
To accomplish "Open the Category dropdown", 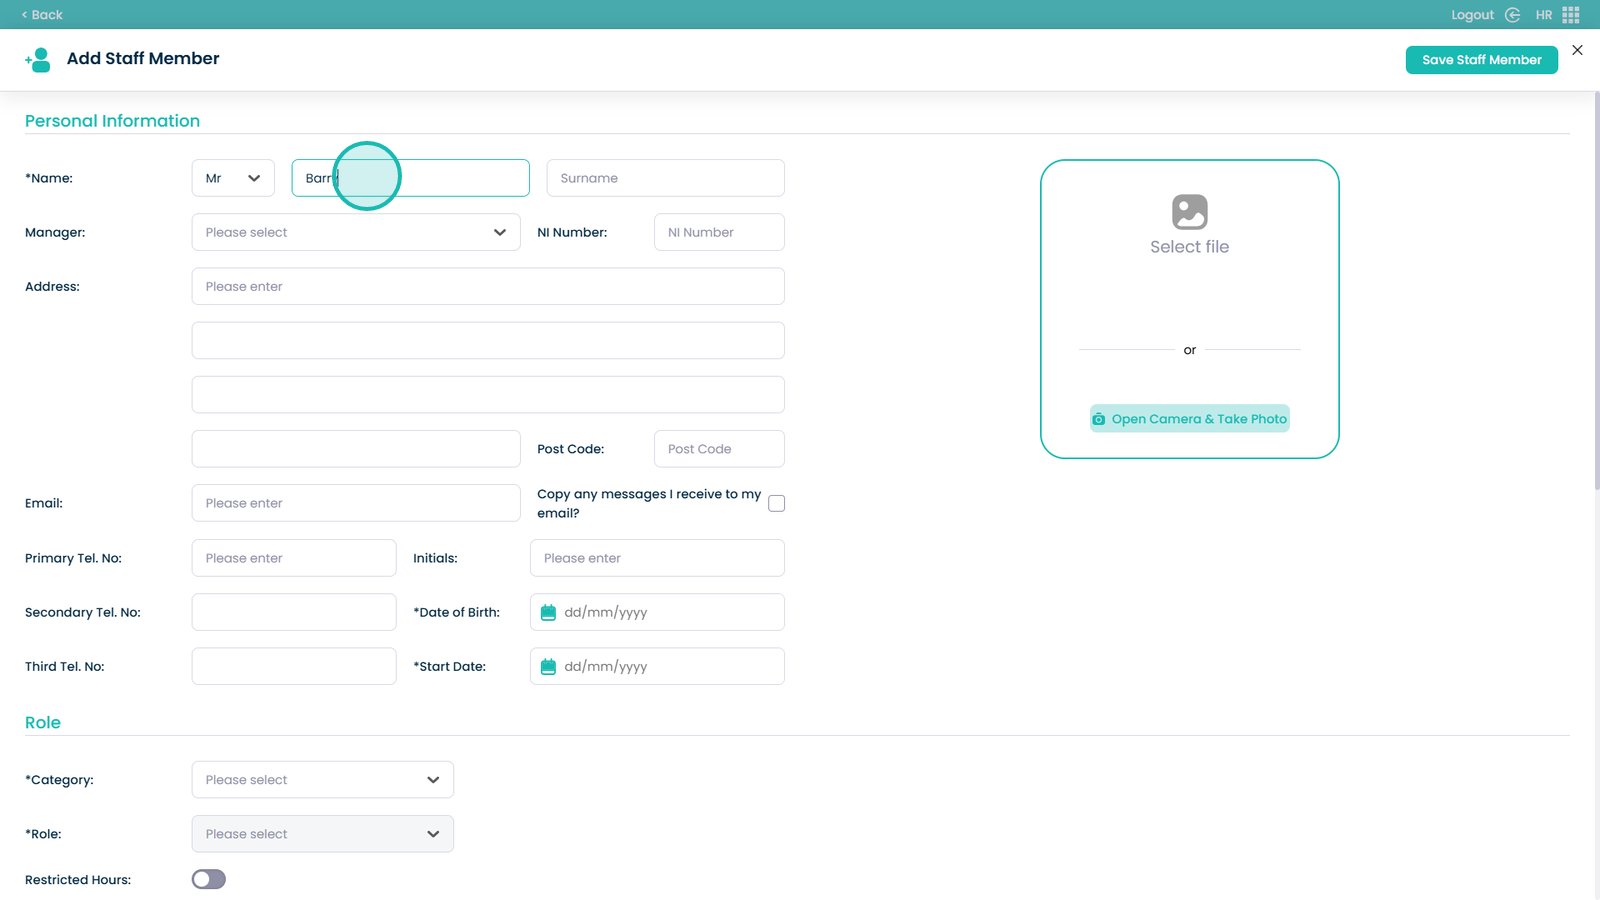I will 322,780.
